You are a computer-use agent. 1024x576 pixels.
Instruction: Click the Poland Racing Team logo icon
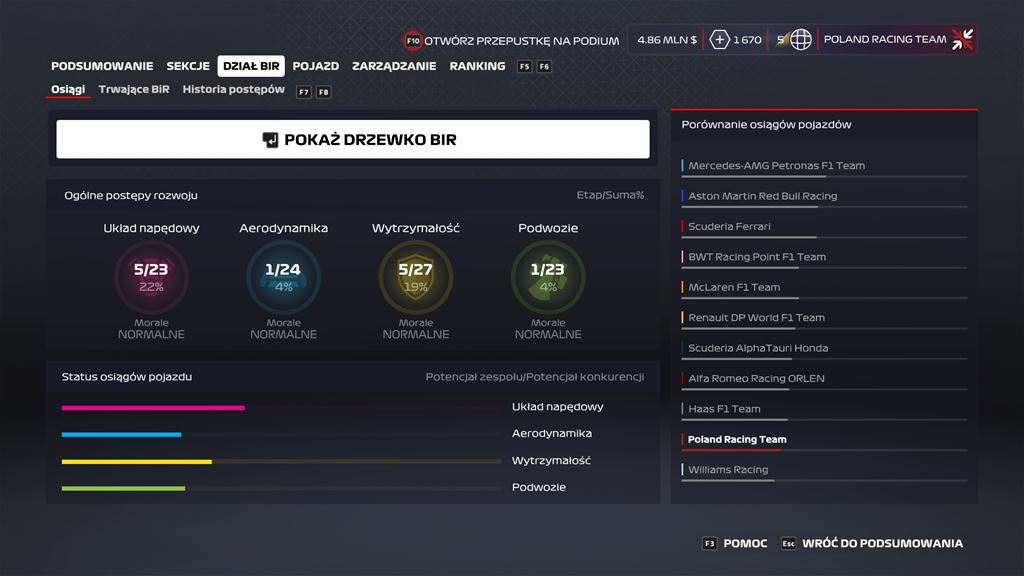point(962,40)
